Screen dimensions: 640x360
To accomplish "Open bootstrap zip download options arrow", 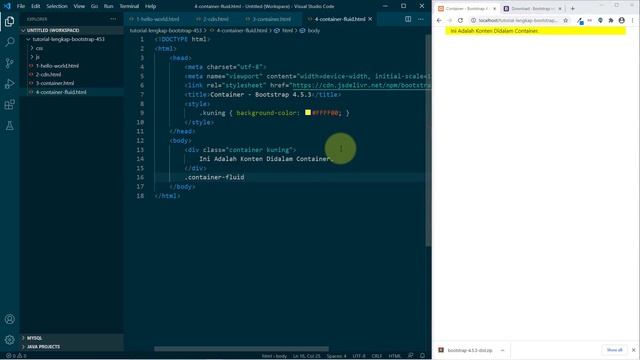I will (x=502, y=350).
